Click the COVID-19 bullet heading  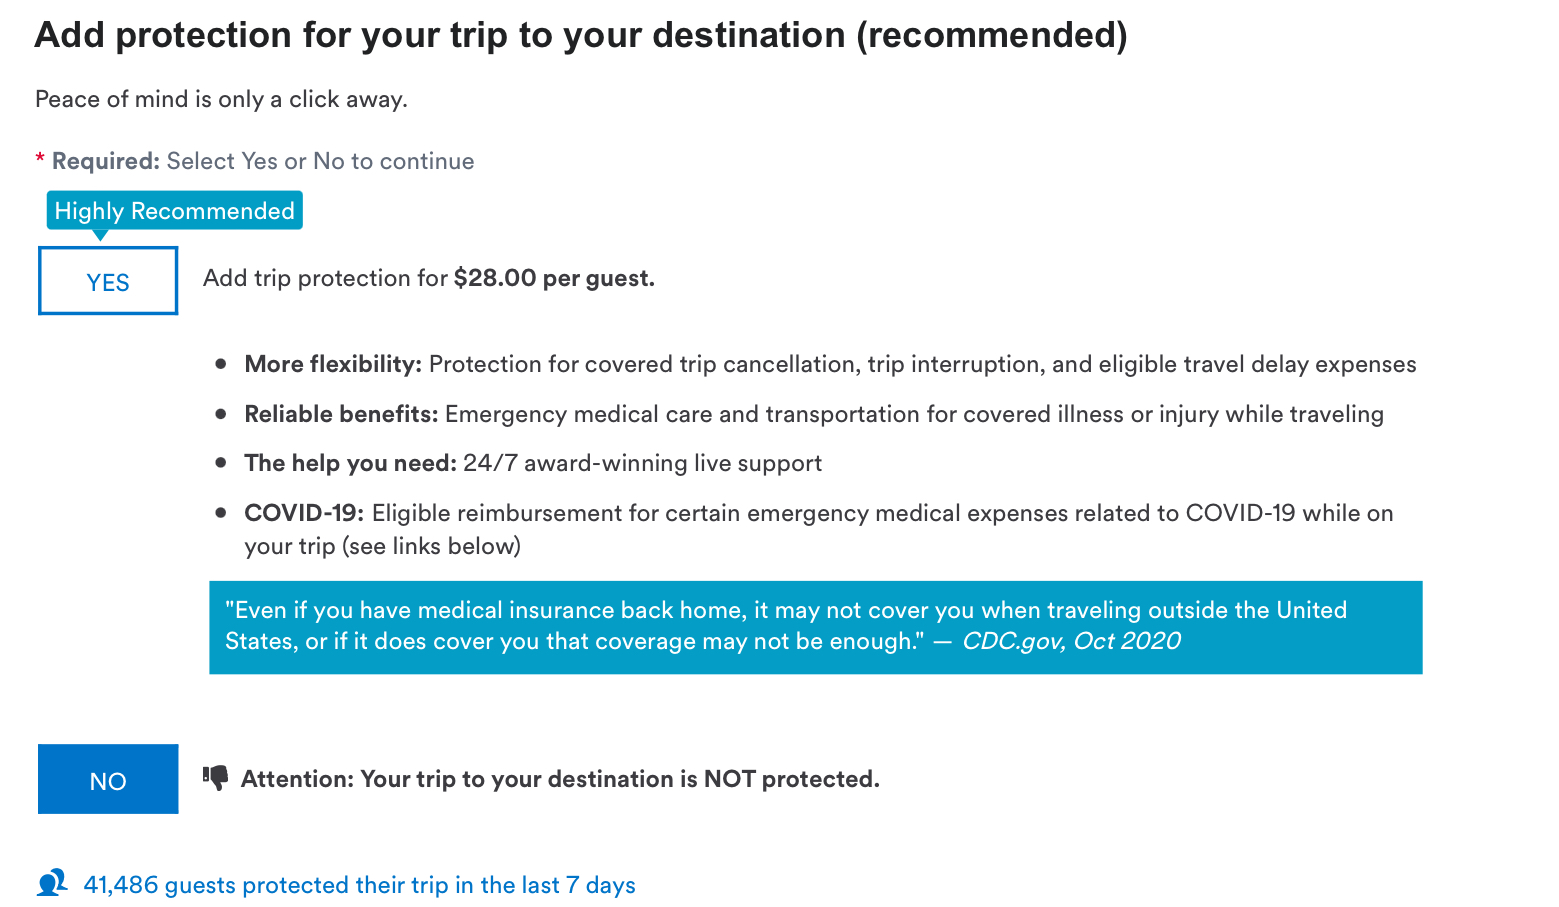[x=304, y=513]
